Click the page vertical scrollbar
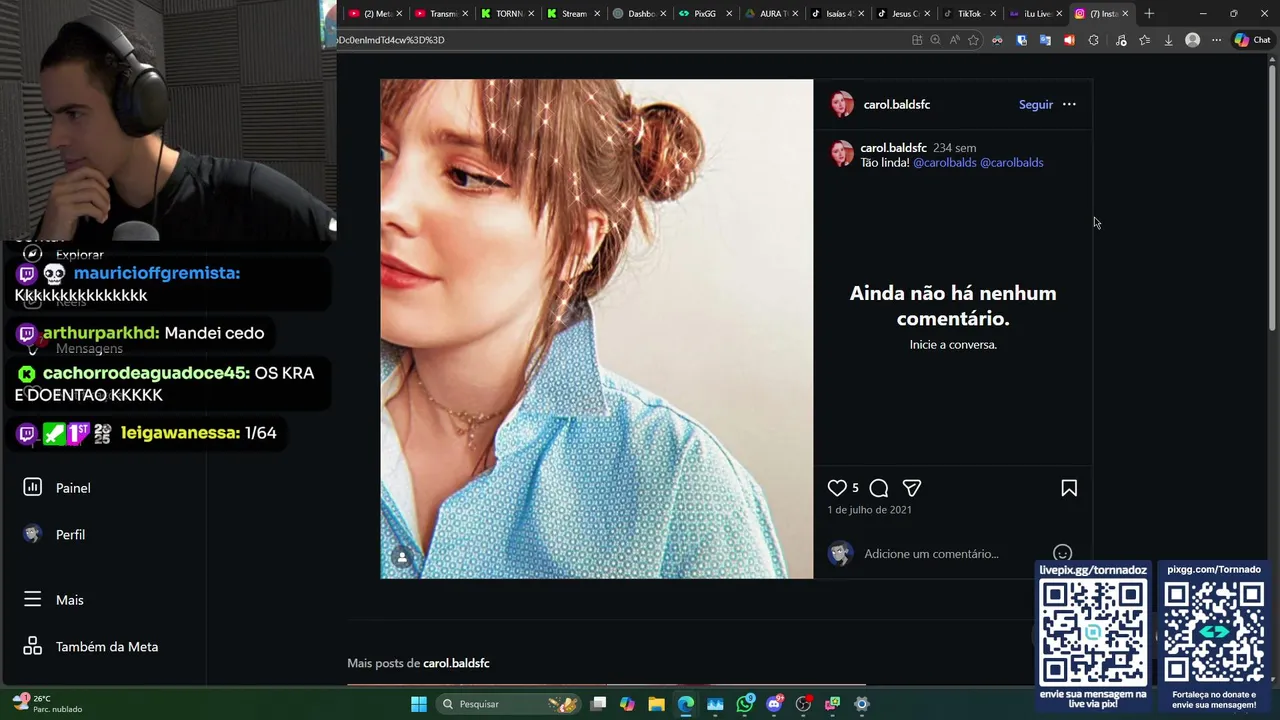This screenshot has width=1280, height=720. pyautogui.click(x=1273, y=200)
